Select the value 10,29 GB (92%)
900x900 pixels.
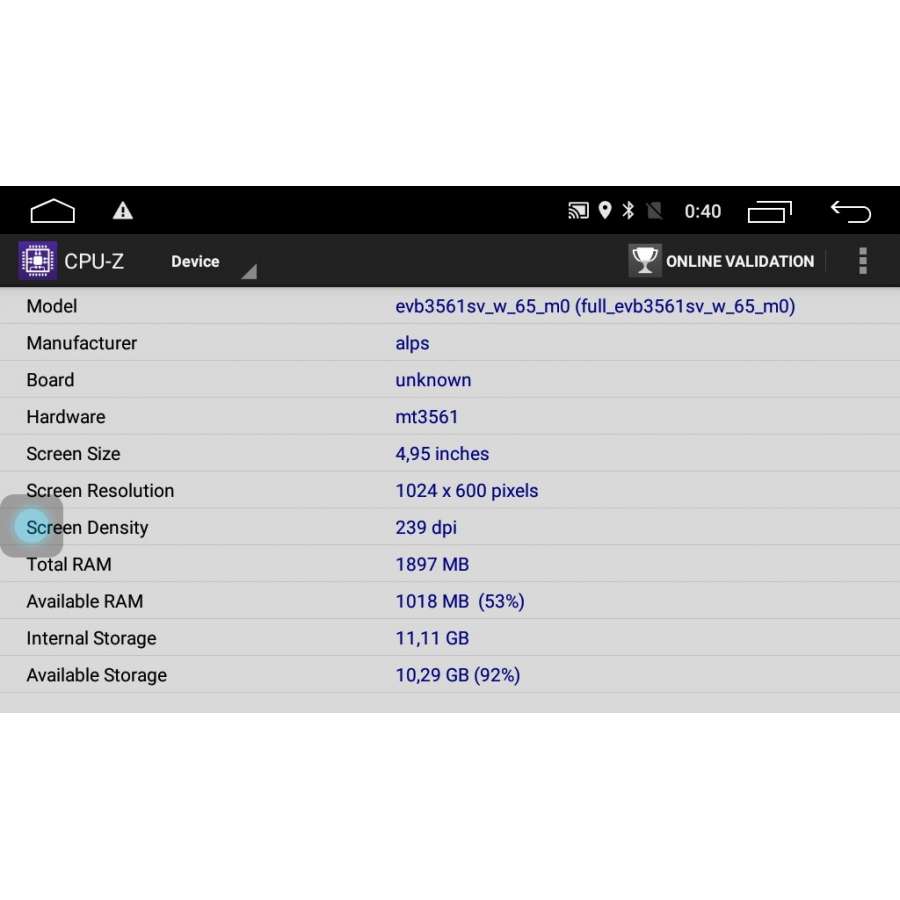pos(457,675)
